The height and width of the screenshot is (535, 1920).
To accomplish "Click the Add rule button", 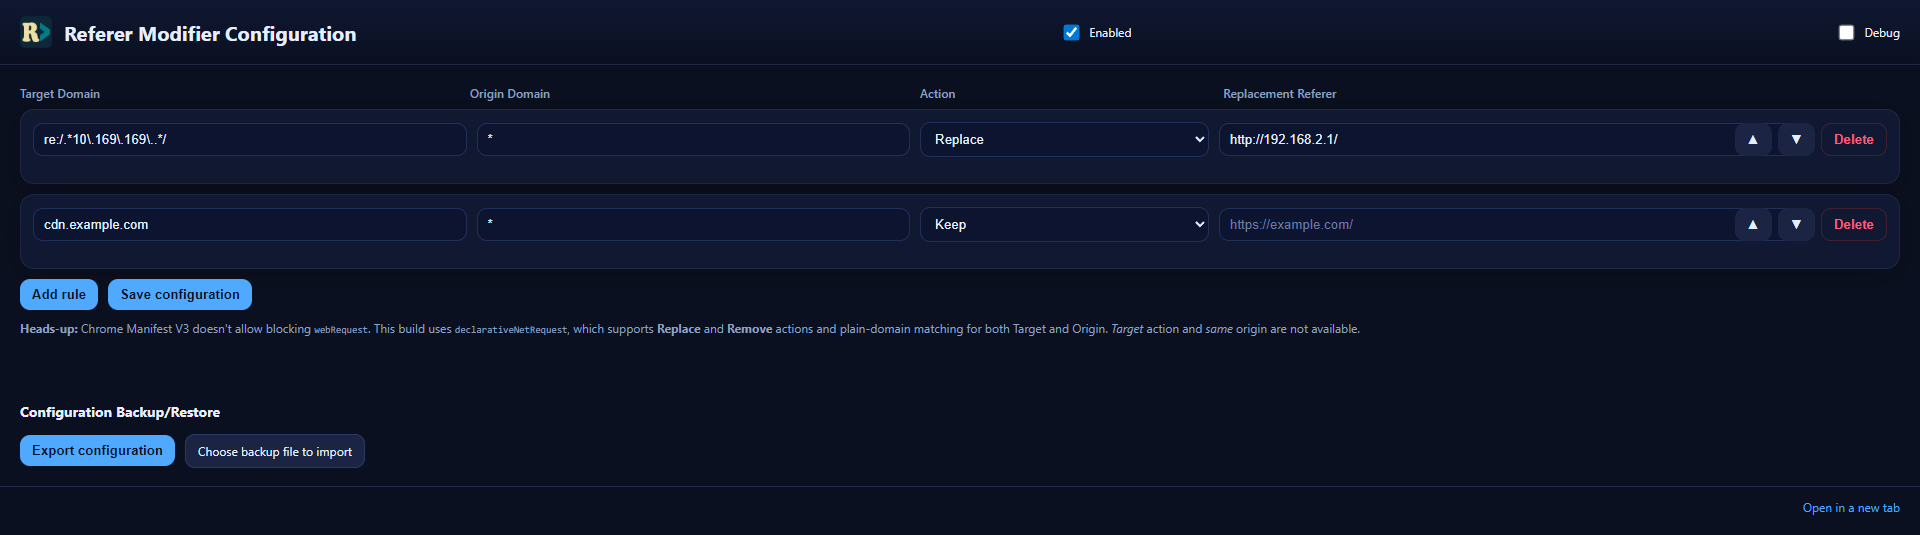I will click(x=59, y=295).
